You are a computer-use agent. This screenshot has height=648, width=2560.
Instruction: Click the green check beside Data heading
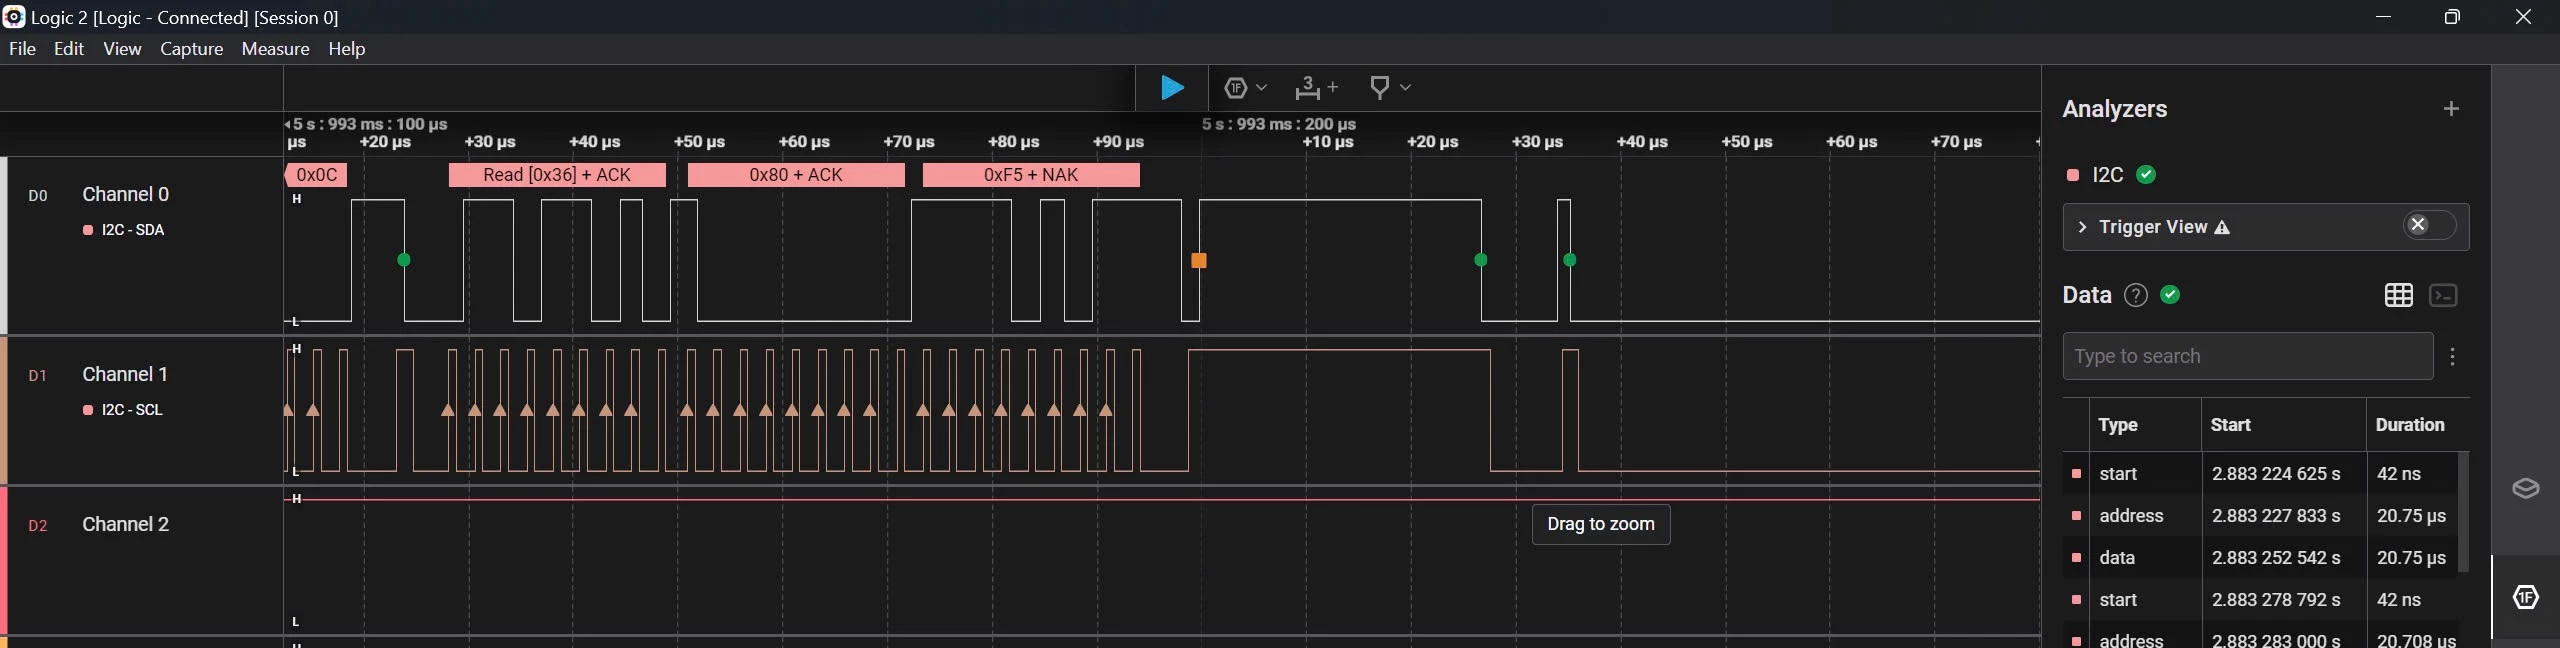(x=2170, y=295)
